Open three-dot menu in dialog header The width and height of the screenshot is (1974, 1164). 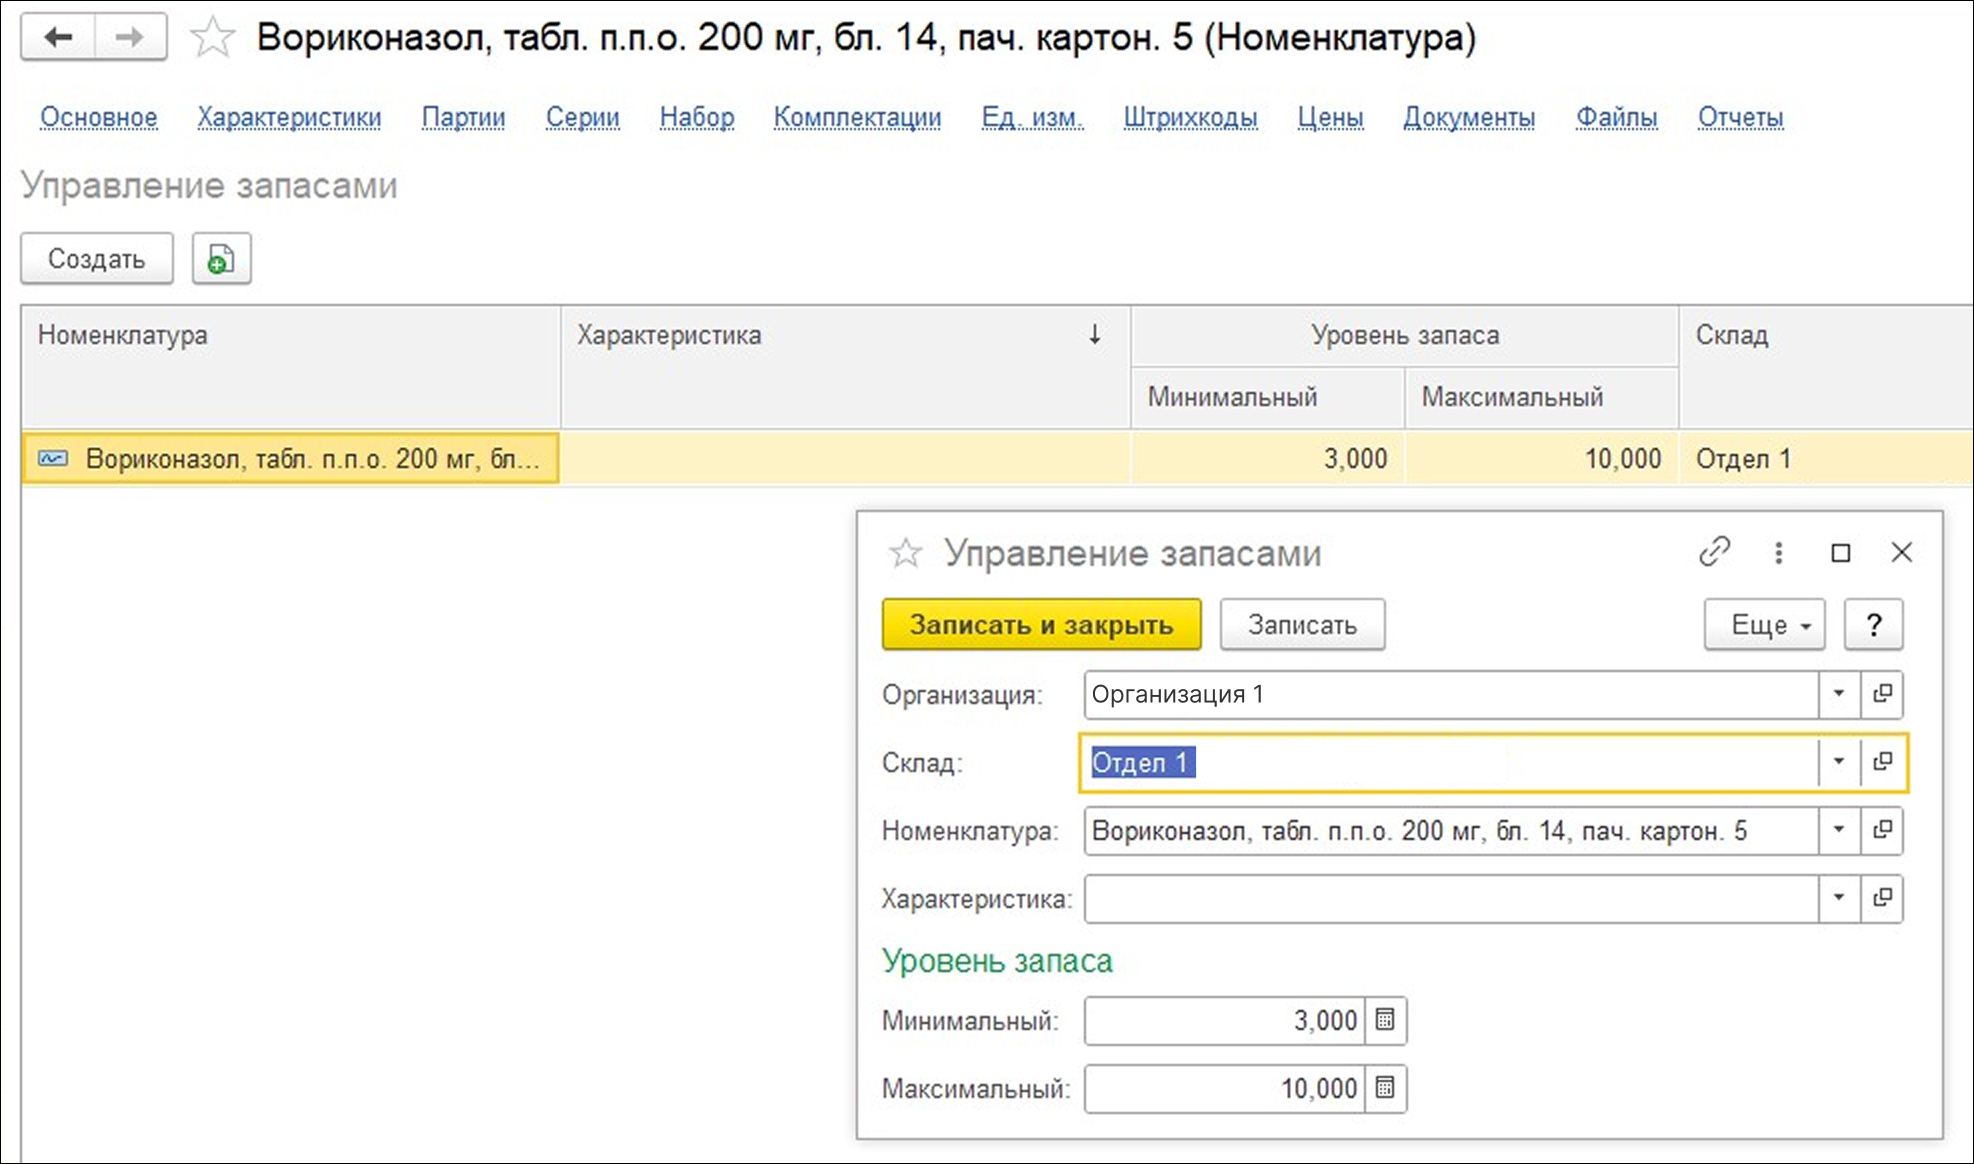(x=1778, y=553)
